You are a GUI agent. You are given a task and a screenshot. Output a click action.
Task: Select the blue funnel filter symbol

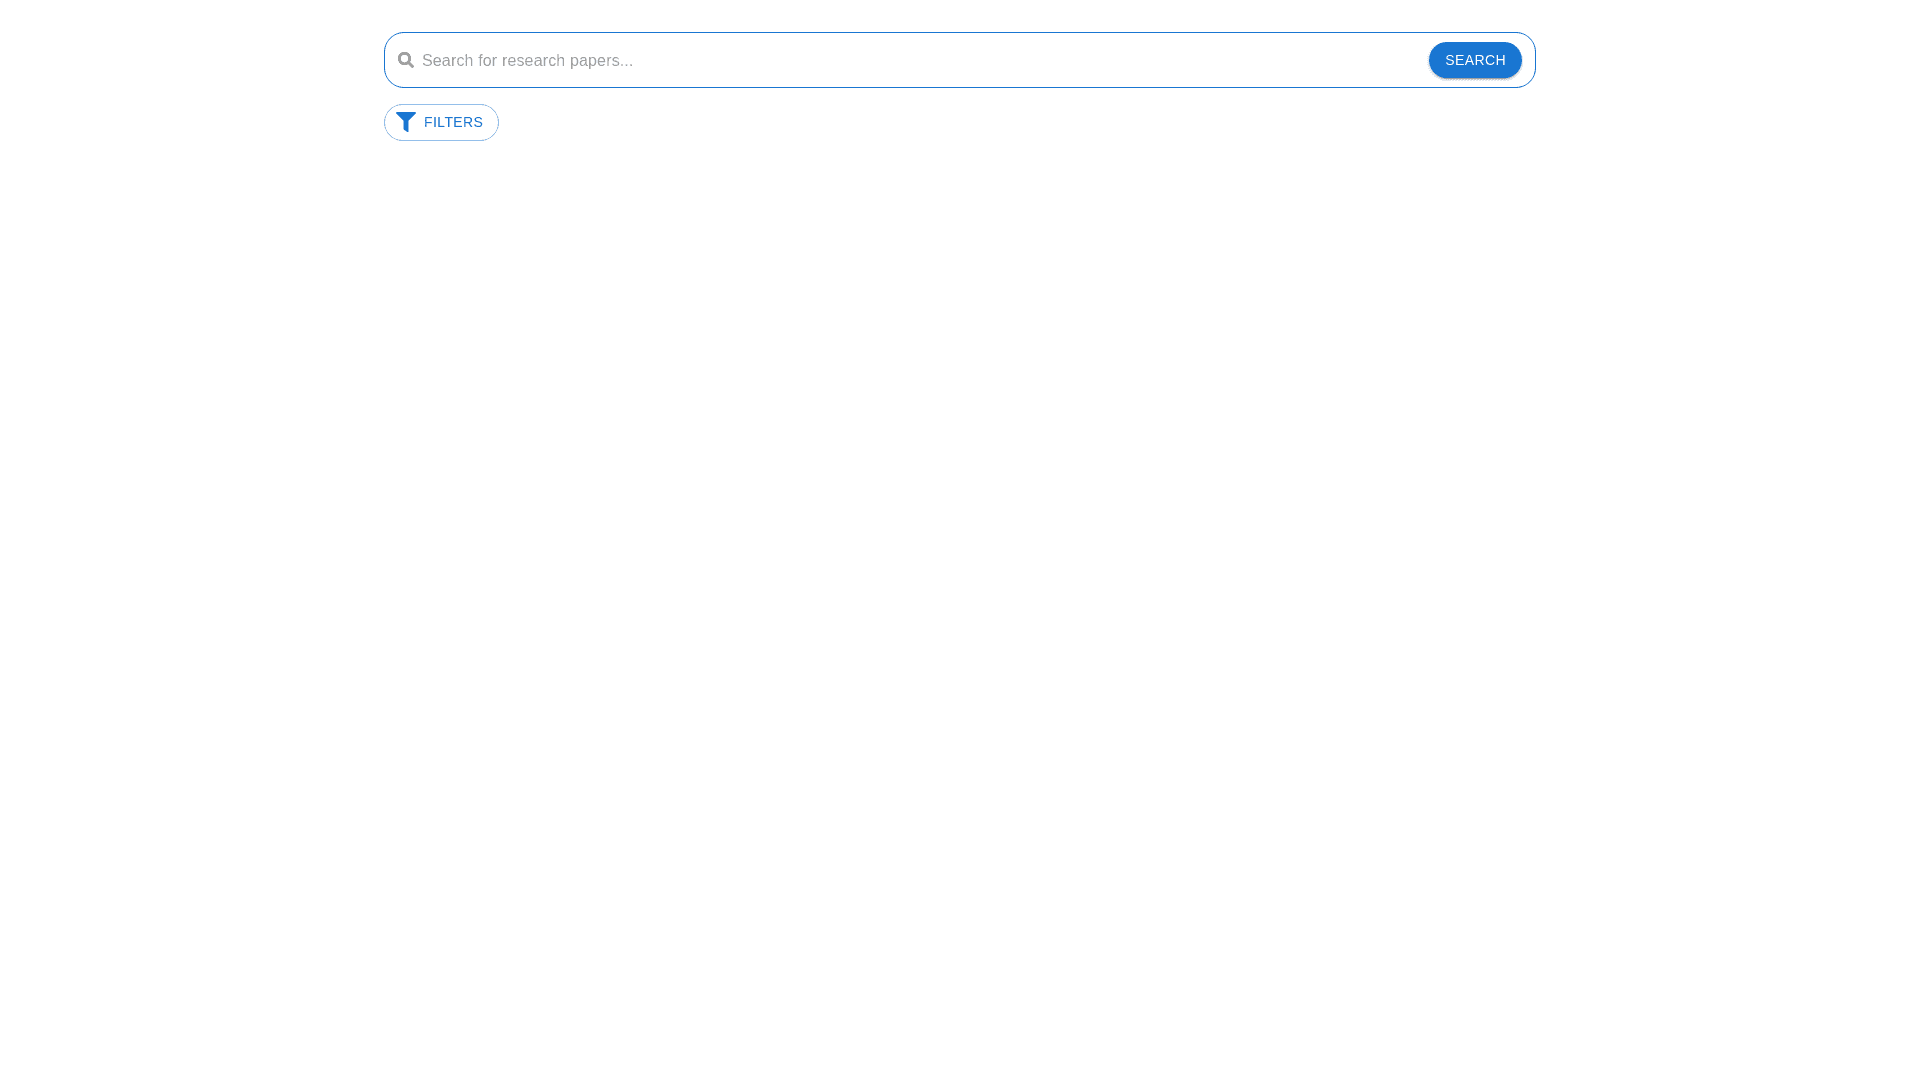[x=405, y=122]
